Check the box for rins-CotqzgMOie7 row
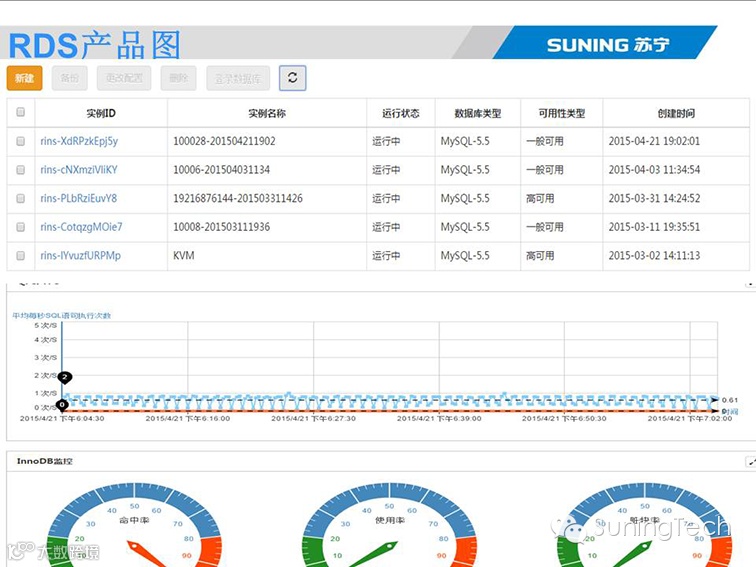 pyautogui.click(x=21, y=227)
